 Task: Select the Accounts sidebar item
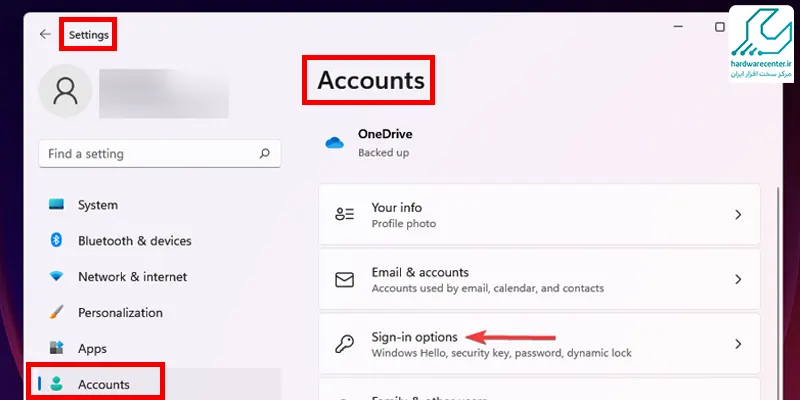[159, 384]
